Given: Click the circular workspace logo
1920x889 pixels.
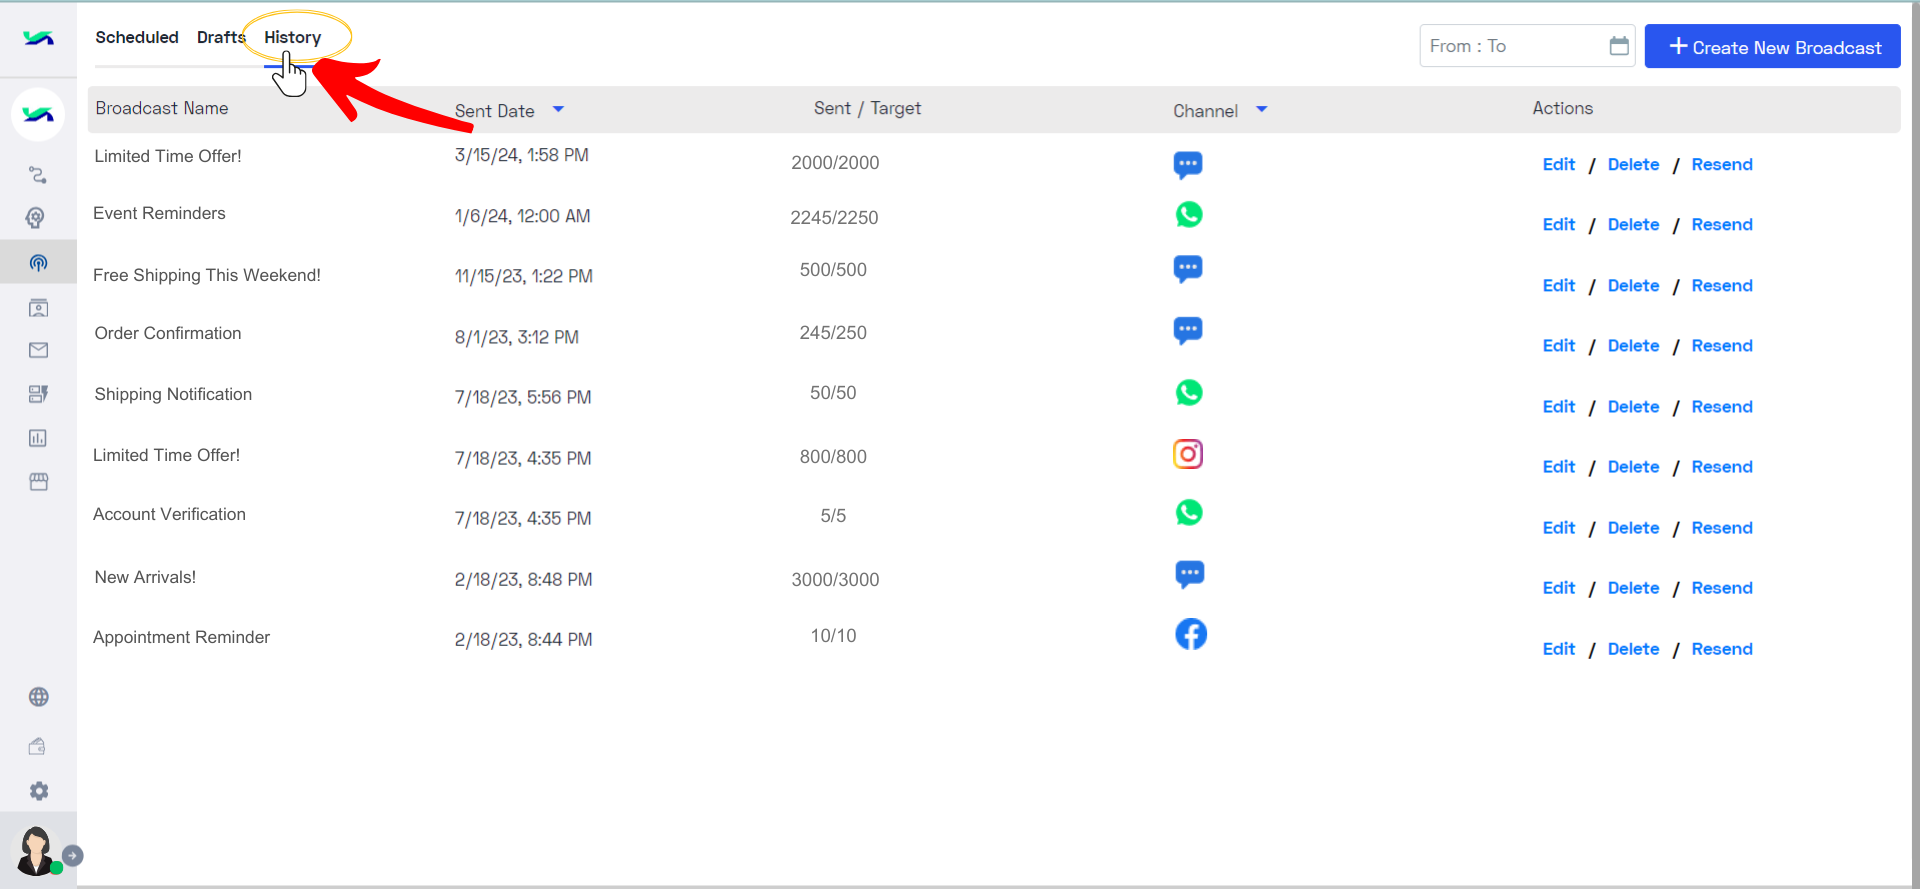Looking at the screenshot, I should pyautogui.click(x=38, y=114).
